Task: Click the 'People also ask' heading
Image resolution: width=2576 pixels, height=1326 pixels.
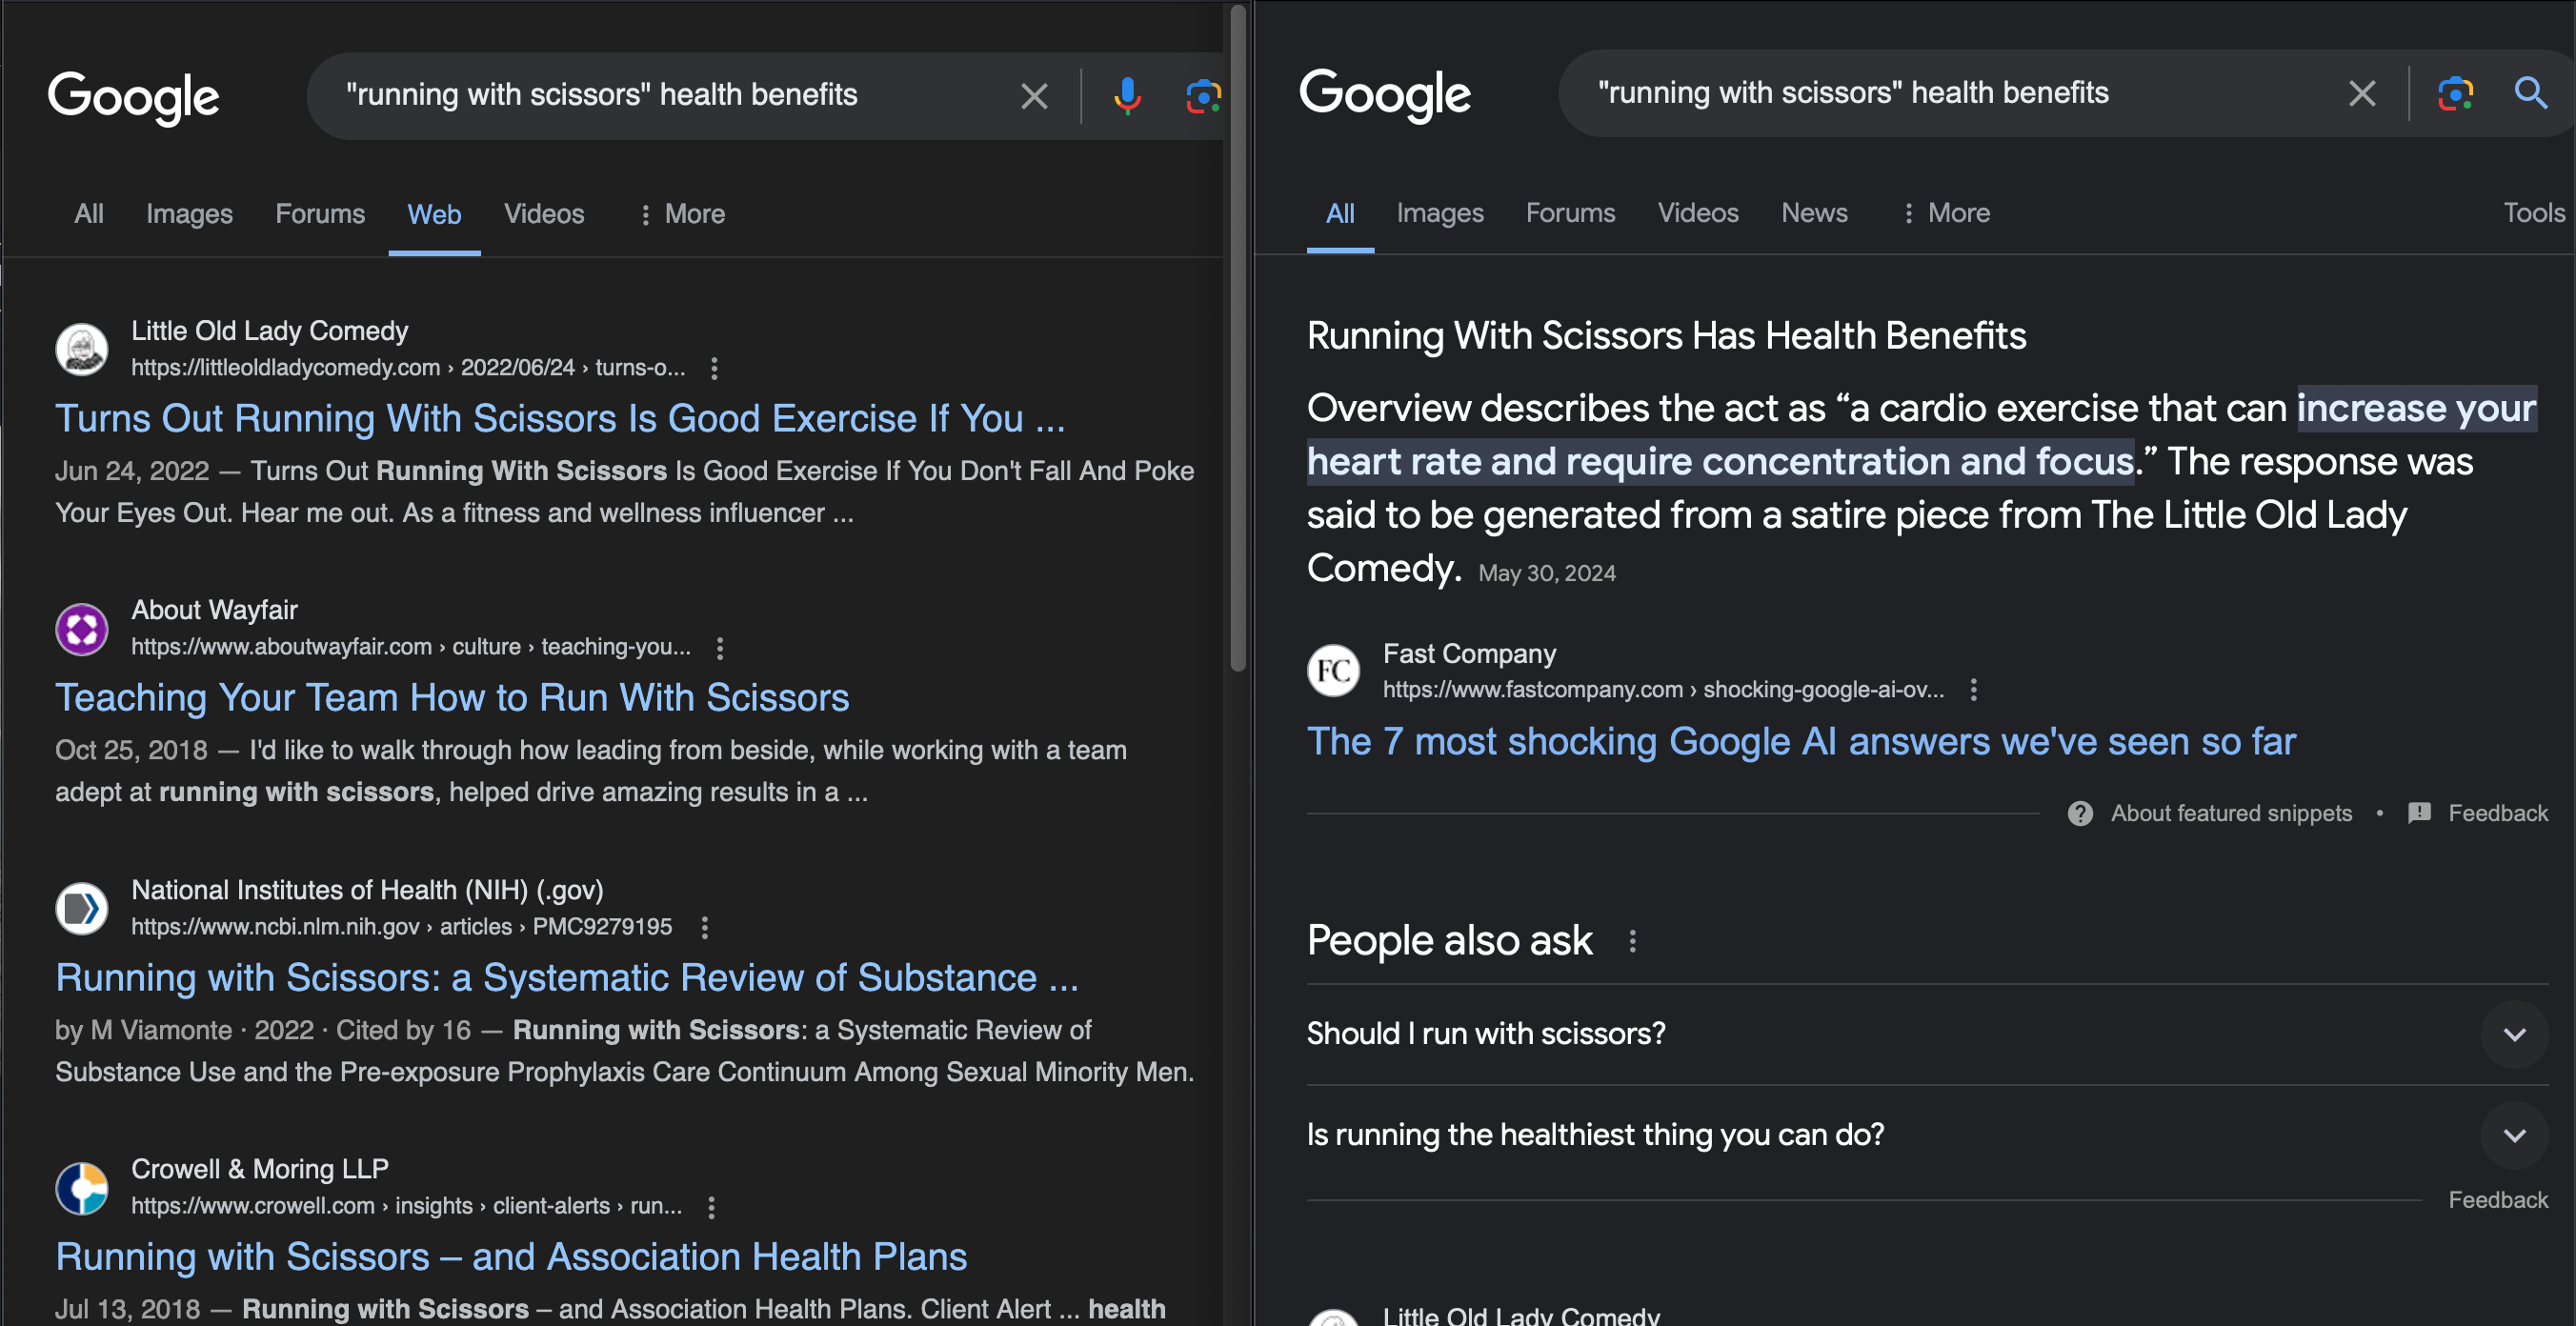Action: pos(1449,941)
